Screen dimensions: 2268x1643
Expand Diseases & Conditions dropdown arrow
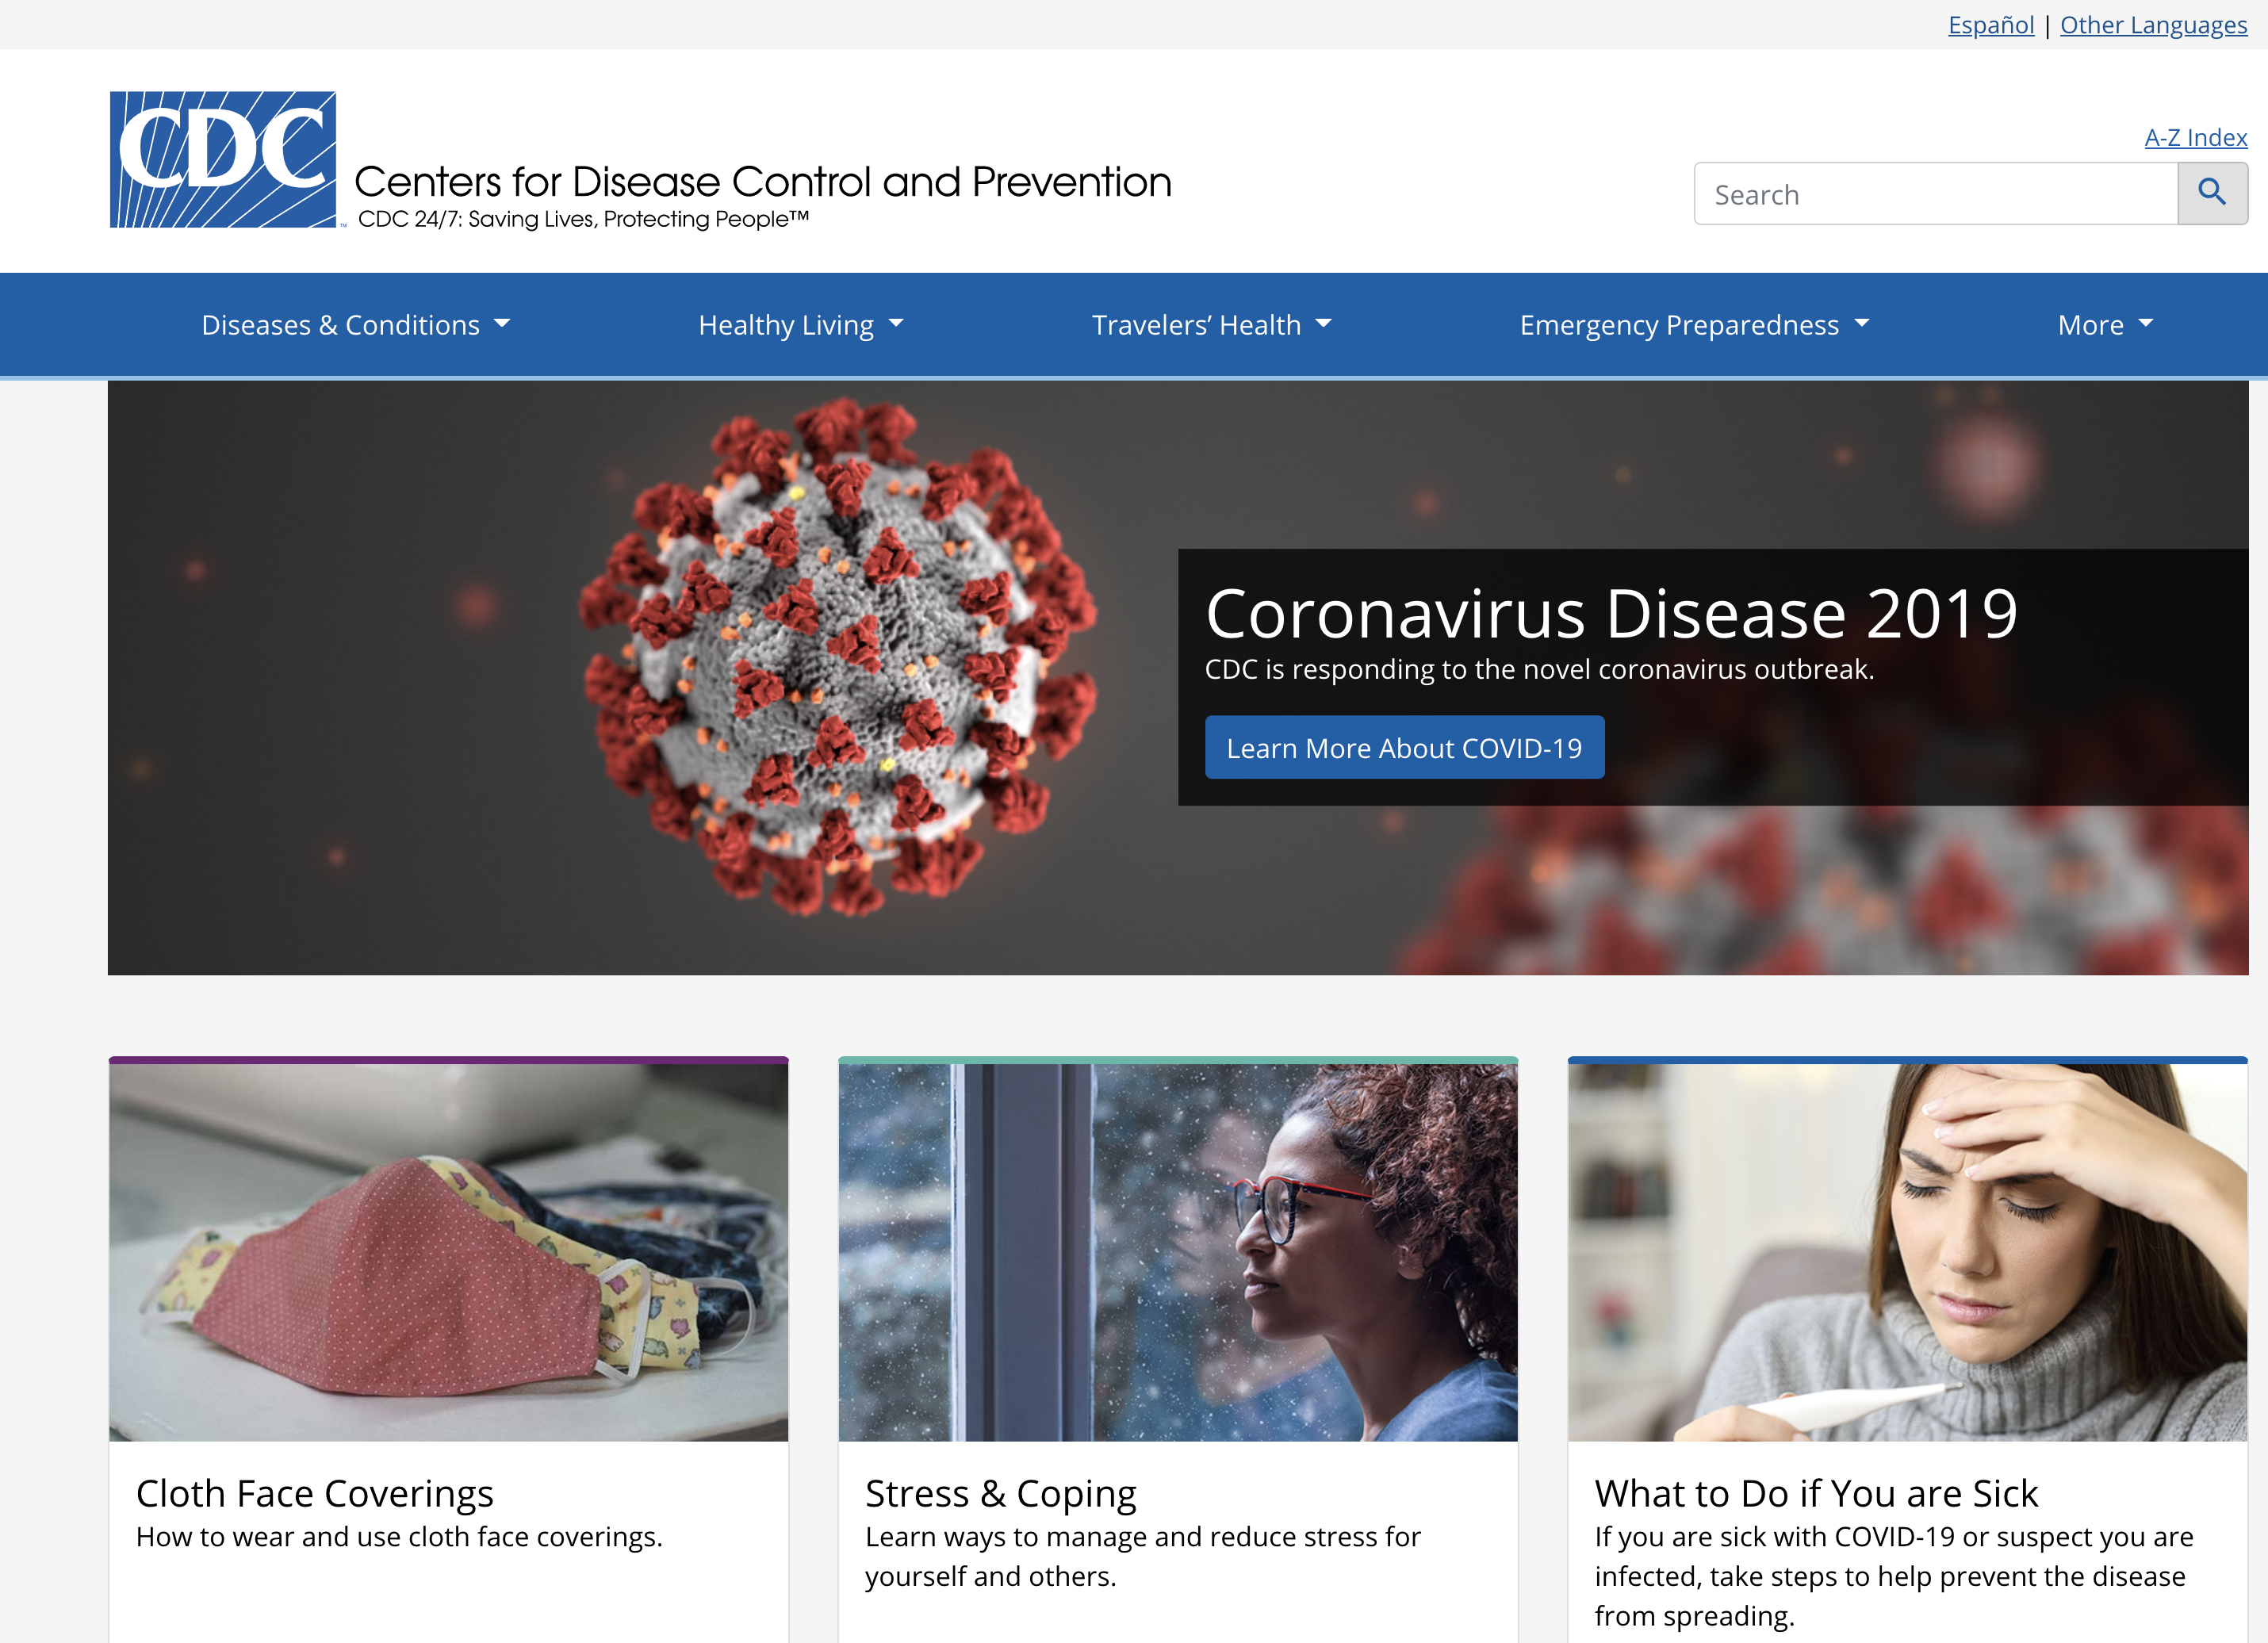[502, 324]
